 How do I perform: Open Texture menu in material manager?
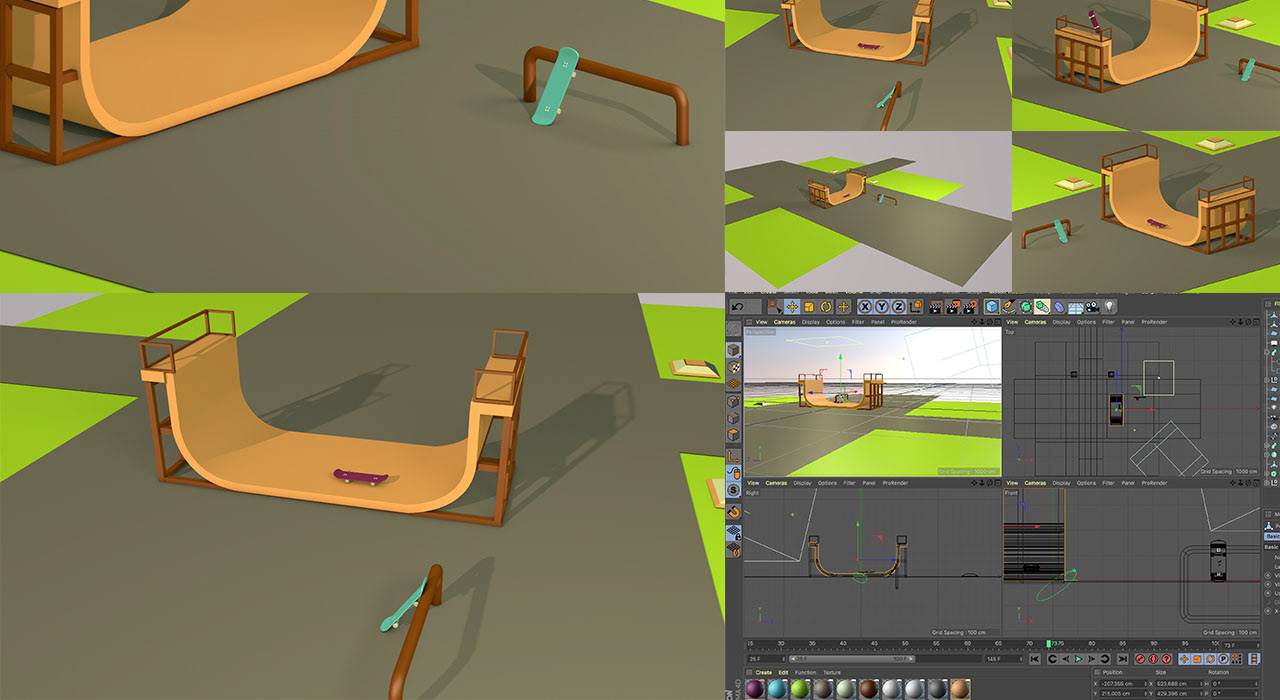[832, 673]
